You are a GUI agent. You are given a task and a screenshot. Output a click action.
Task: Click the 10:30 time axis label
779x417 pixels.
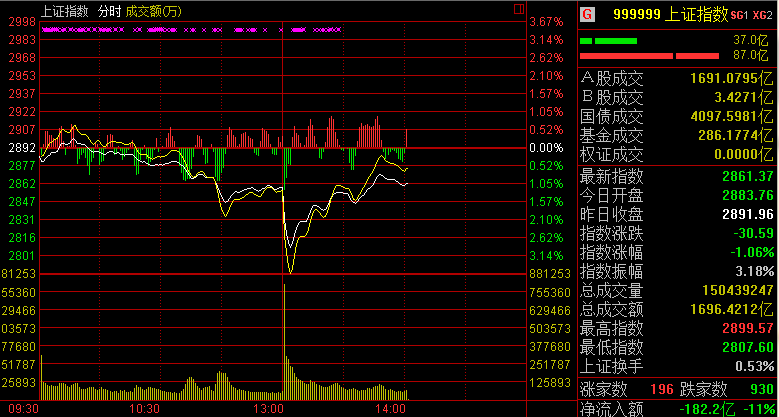146,409
